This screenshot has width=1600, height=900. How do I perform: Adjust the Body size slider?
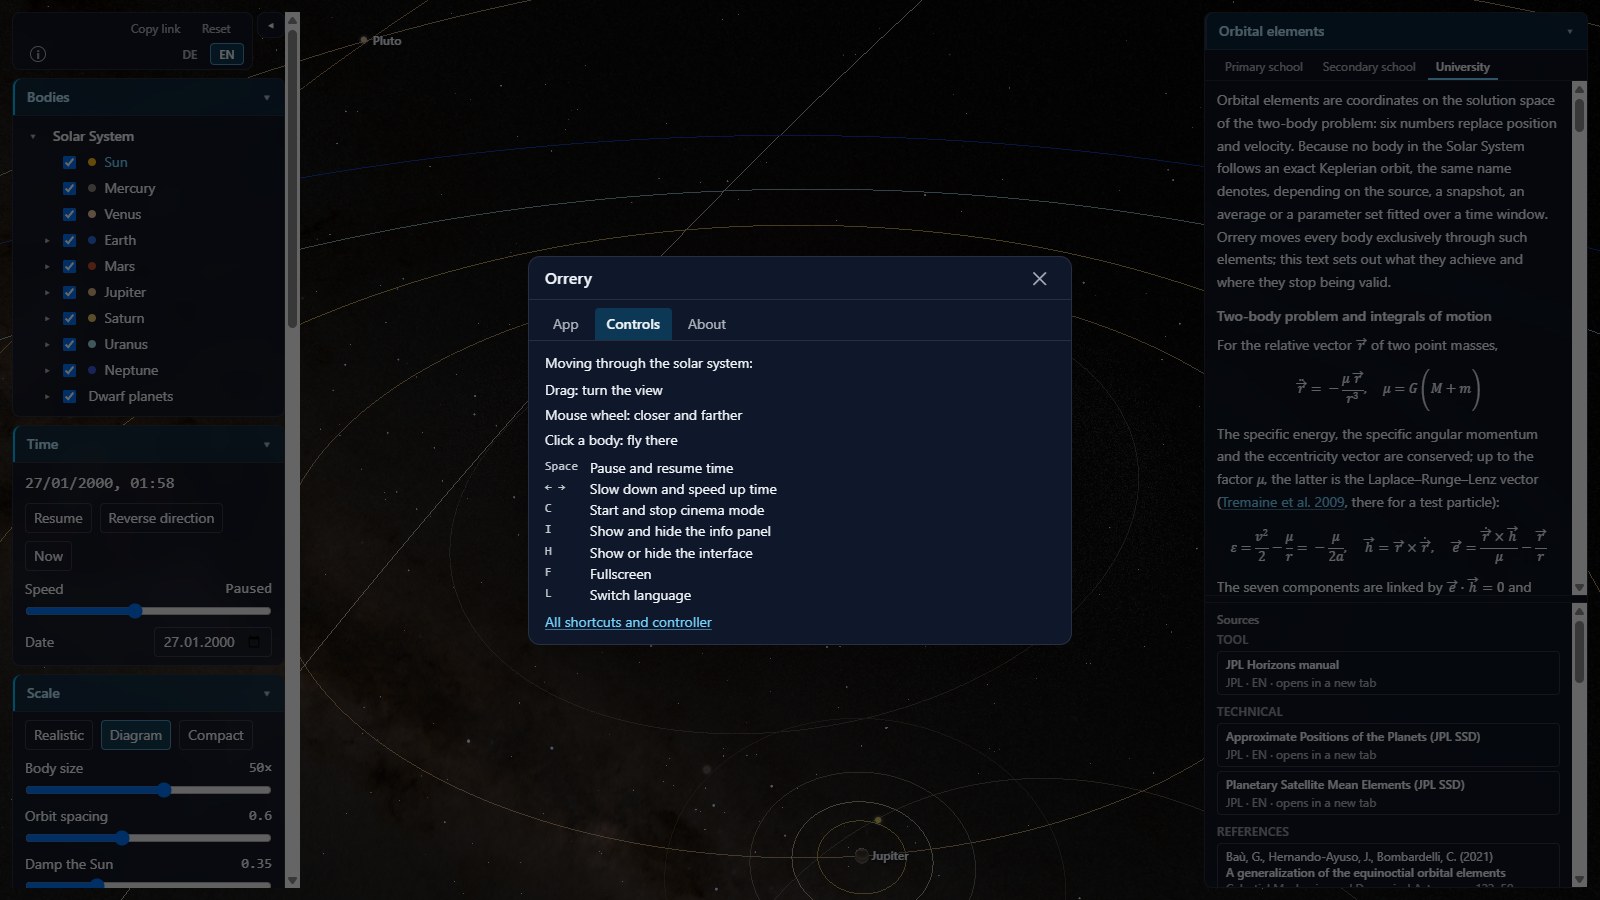click(148, 790)
